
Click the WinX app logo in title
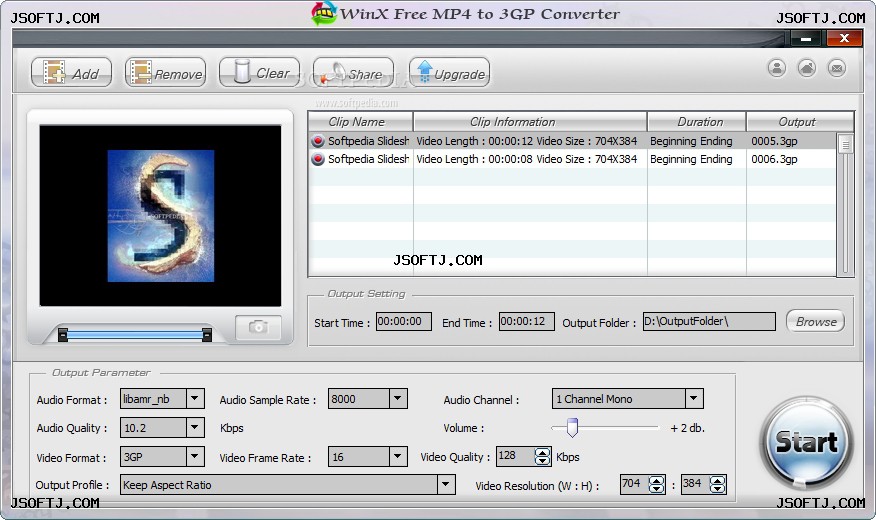[324, 13]
